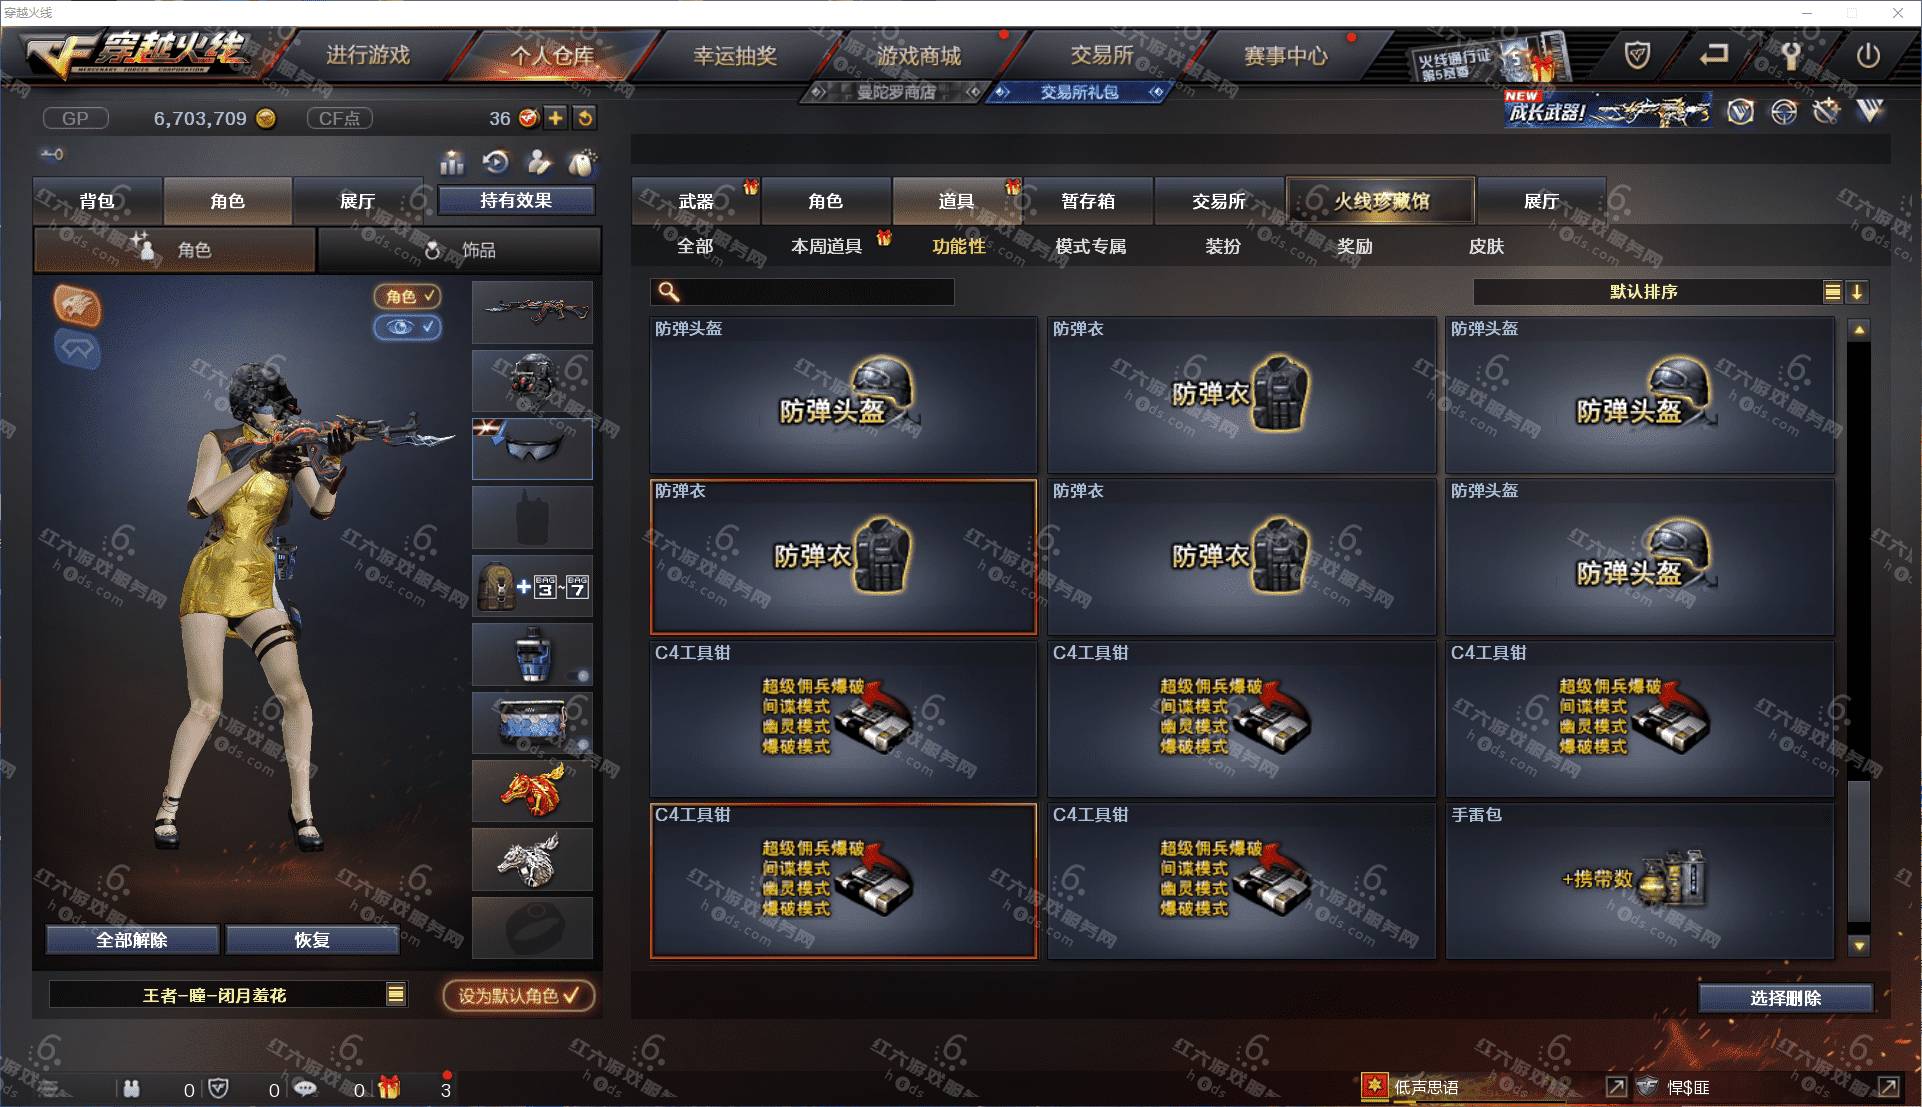The height and width of the screenshot is (1107, 1922).
Task: Switch to the 武器 tab
Action: [696, 201]
